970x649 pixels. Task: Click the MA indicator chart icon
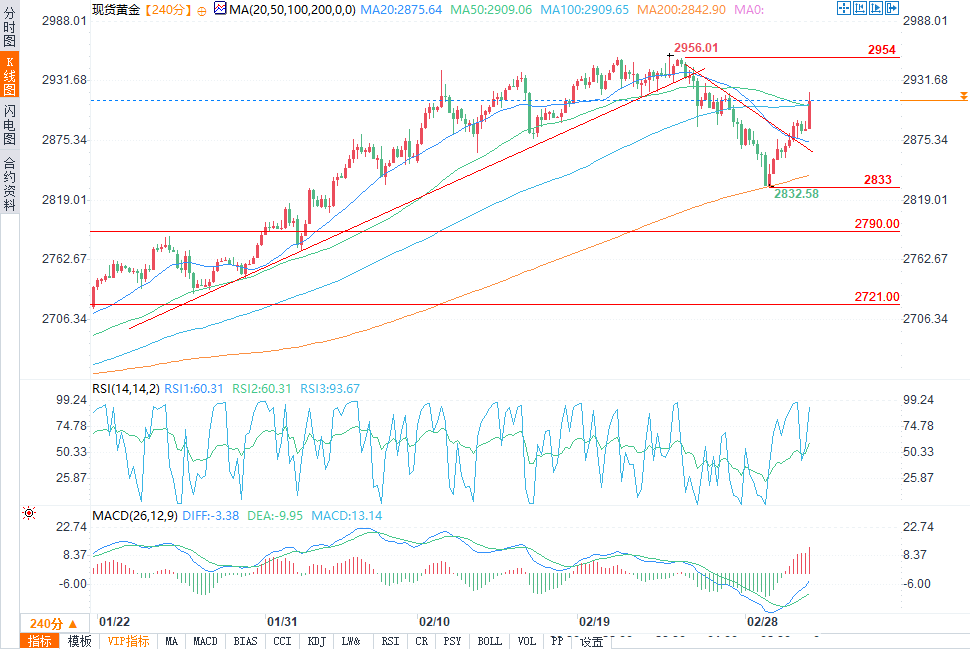[x=220, y=9]
